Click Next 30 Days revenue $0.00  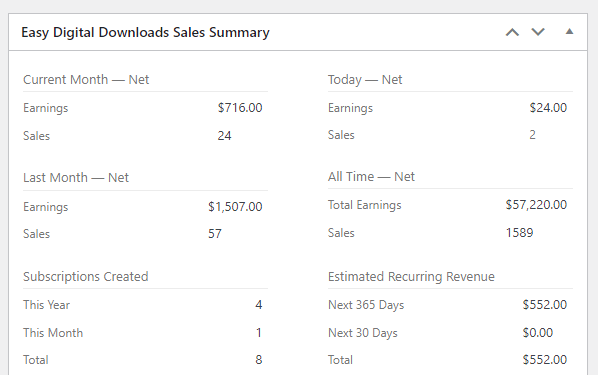(538, 333)
